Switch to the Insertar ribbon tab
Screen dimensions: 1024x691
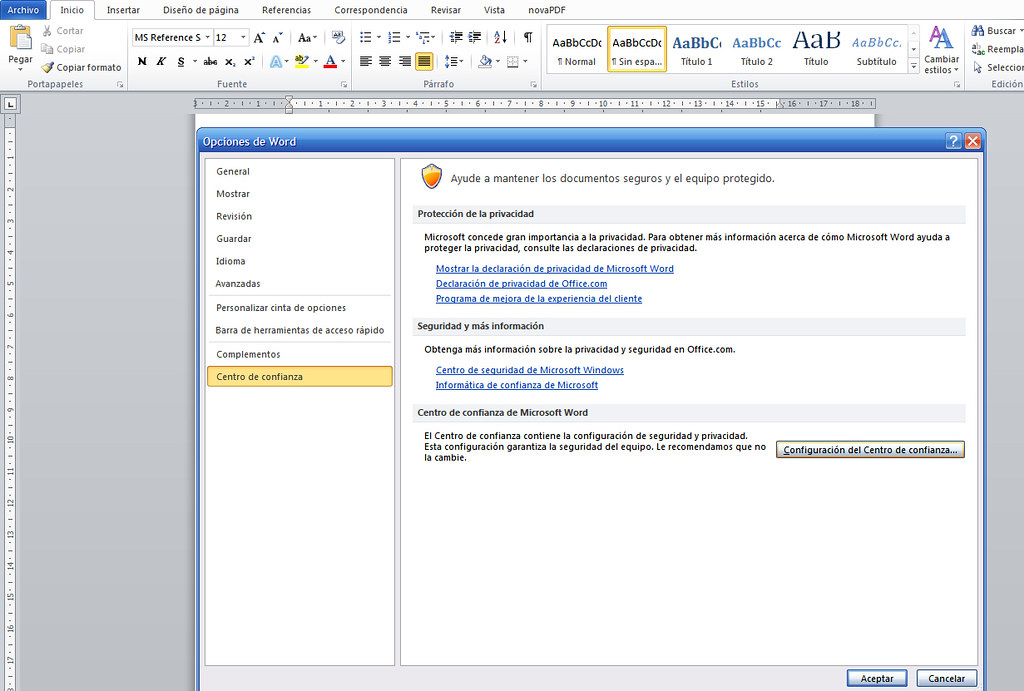tap(122, 10)
